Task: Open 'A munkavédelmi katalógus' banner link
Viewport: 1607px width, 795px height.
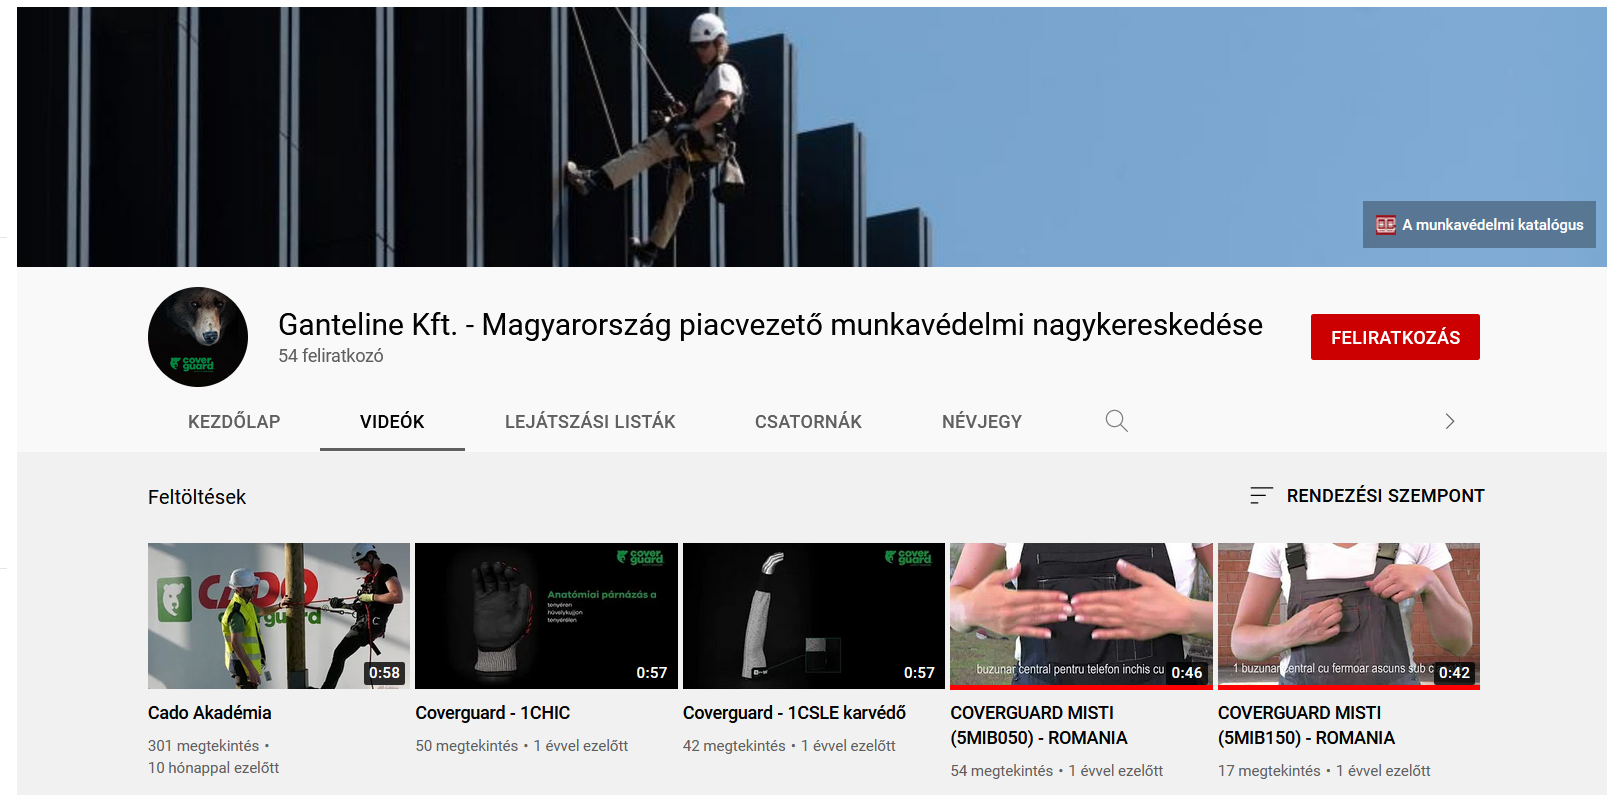Action: click(1479, 225)
